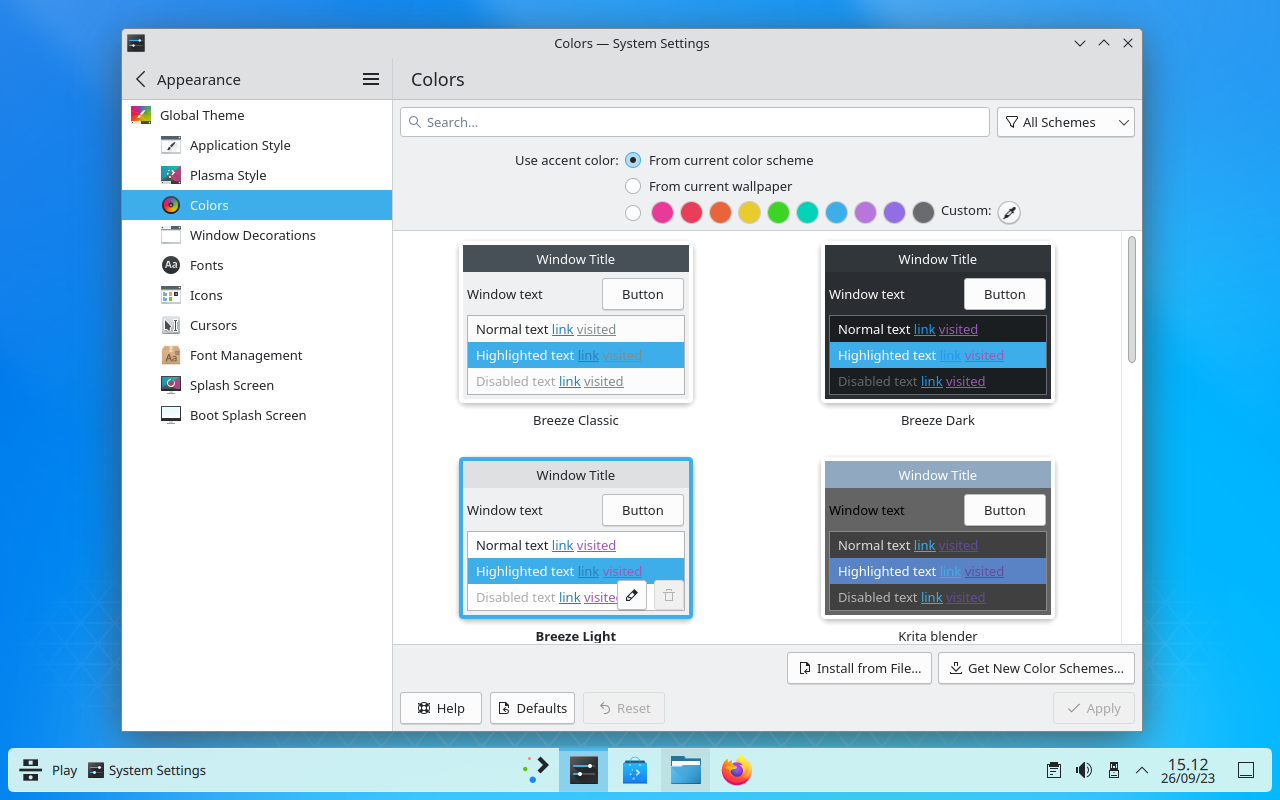Click the Plasma Style icon
1280x800 pixels.
[171, 175]
